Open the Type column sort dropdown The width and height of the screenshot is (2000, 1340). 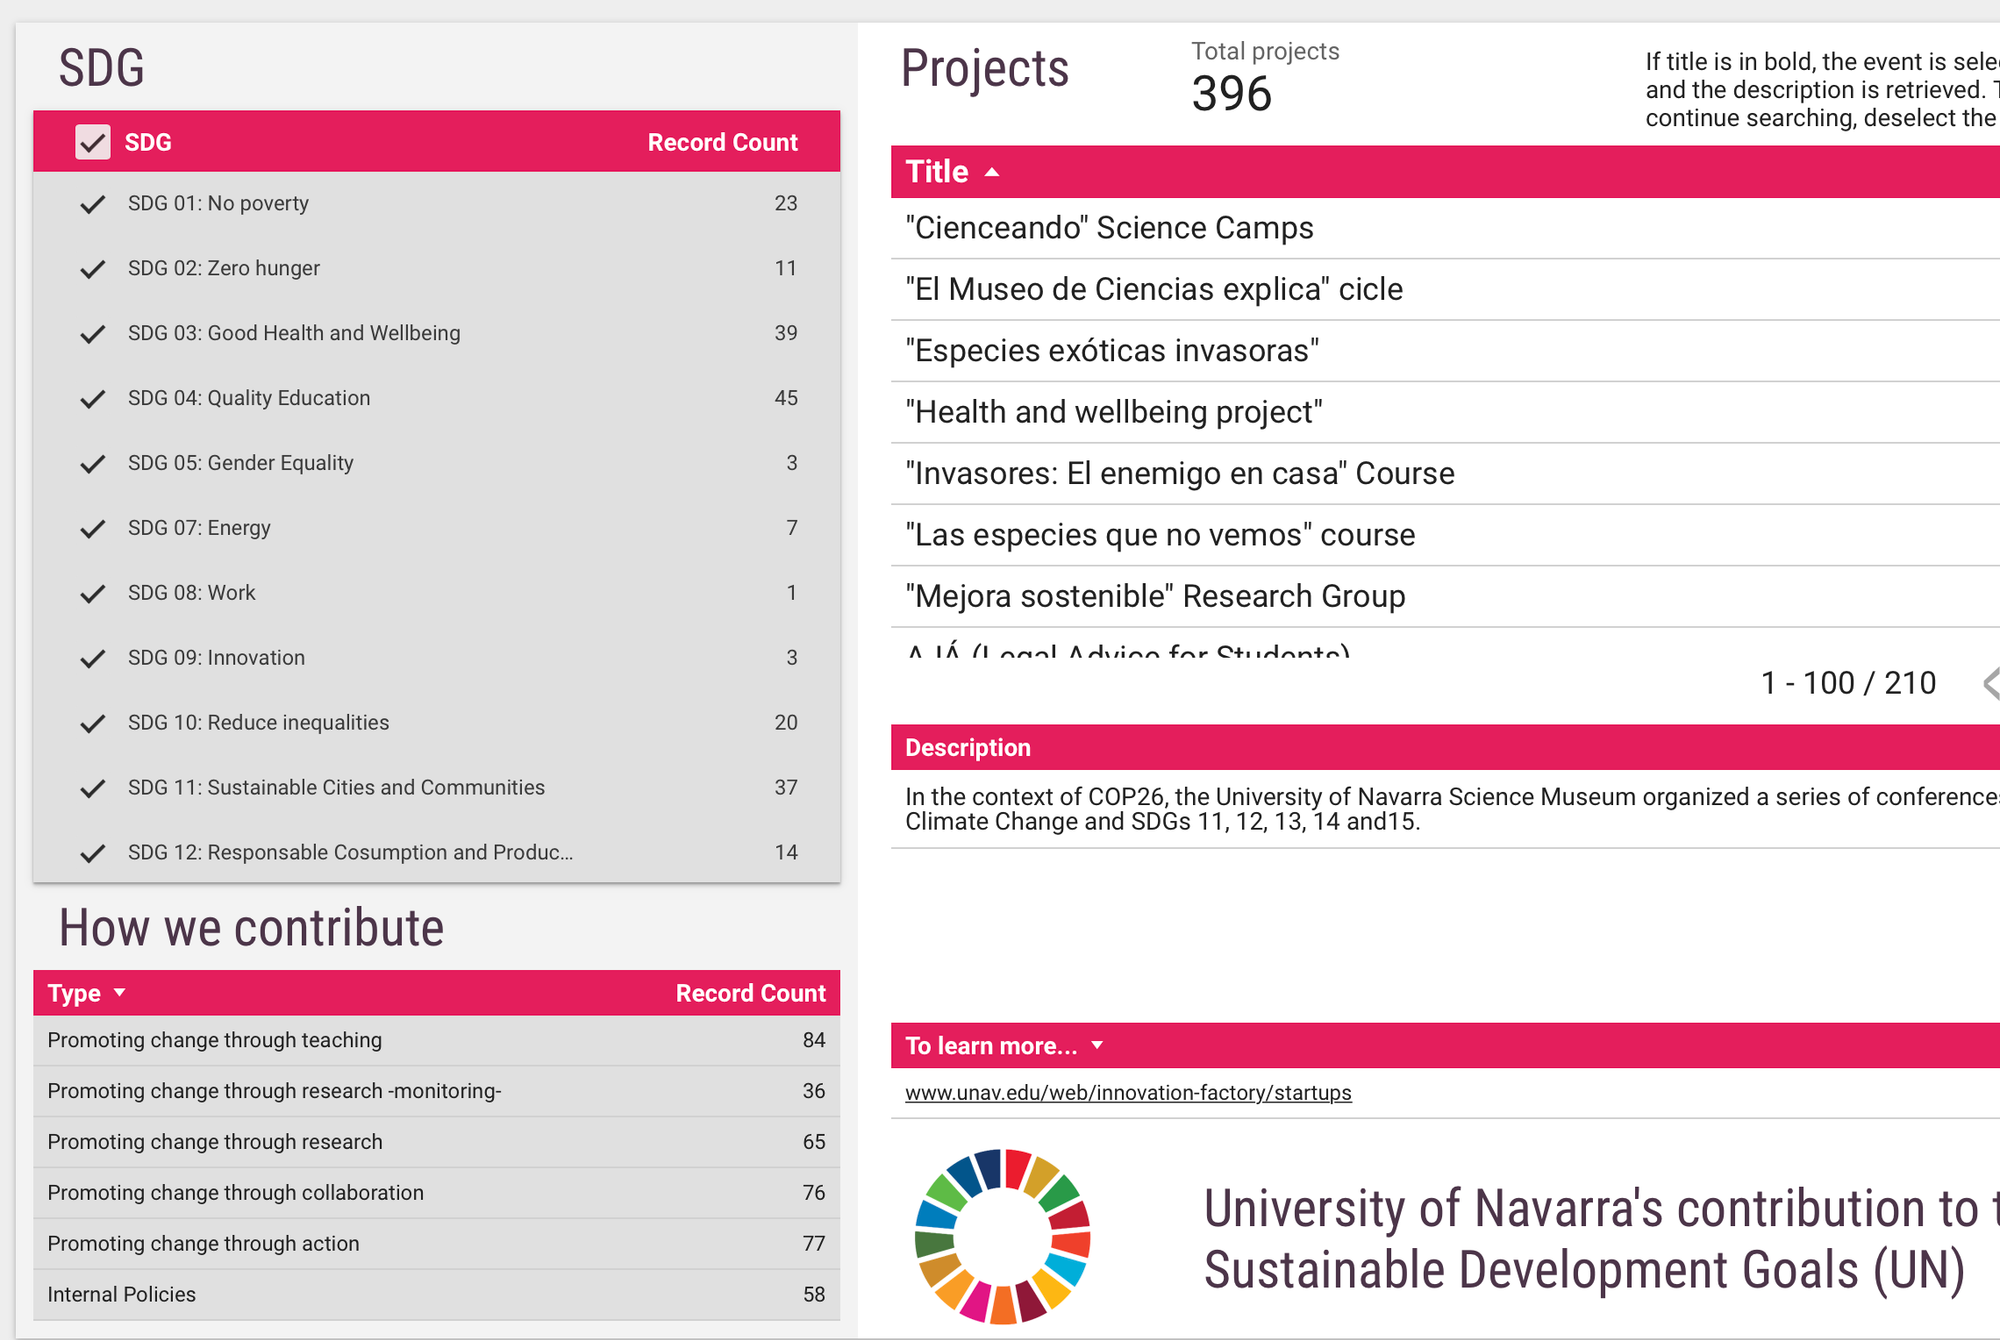pos(119,992)
